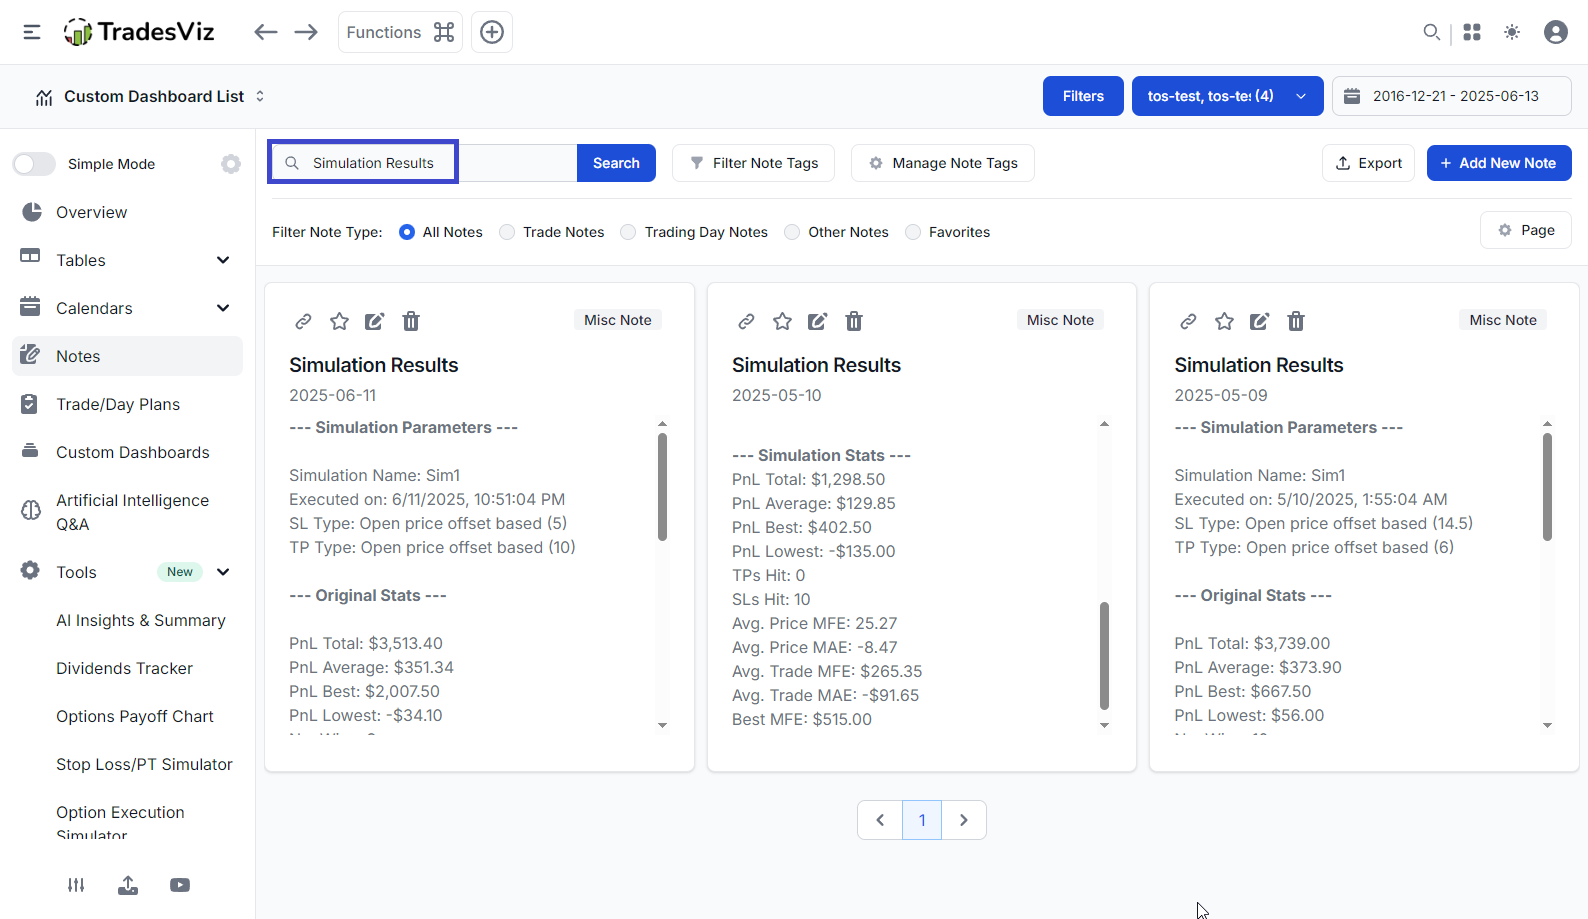Image resolution: width=1588 pixels, height=919 pixels.
Task: Copy link of the 2025-06-11 note
Action: coord(303,321)
